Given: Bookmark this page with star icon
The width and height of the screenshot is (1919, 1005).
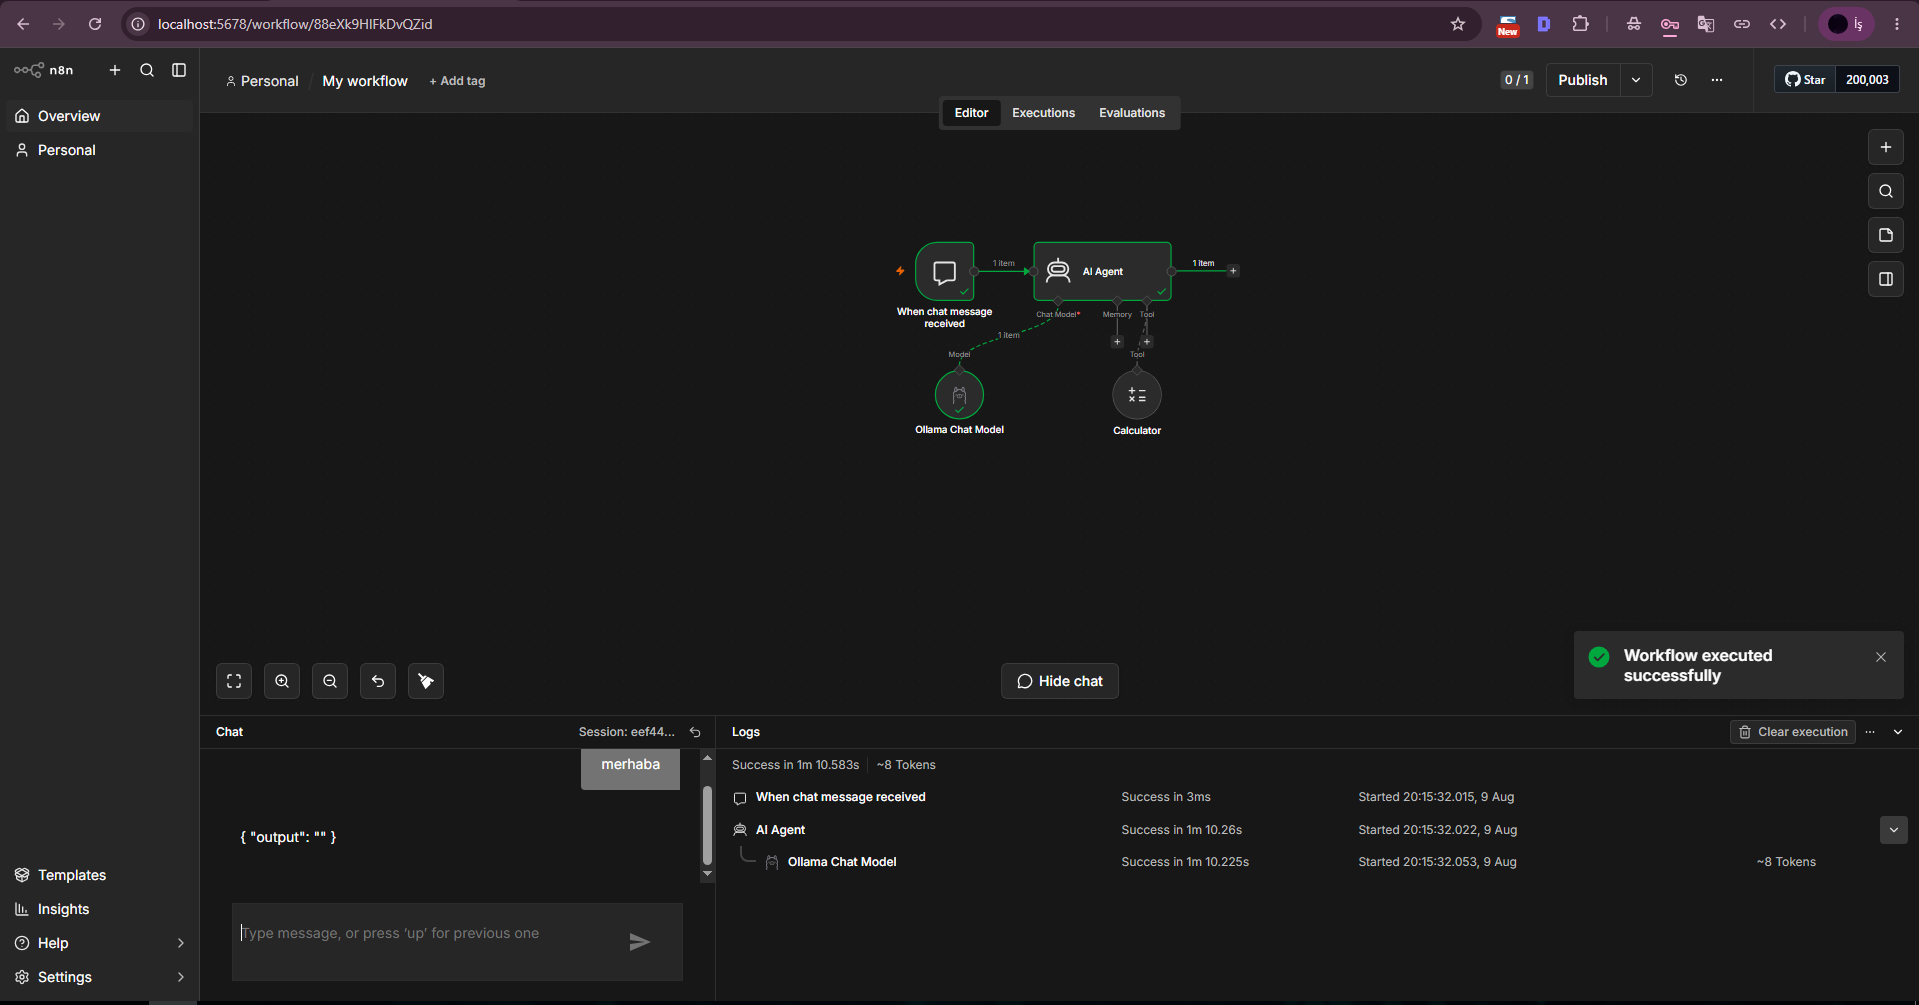Looking at the screenshot, I should tap(1458, 24).
